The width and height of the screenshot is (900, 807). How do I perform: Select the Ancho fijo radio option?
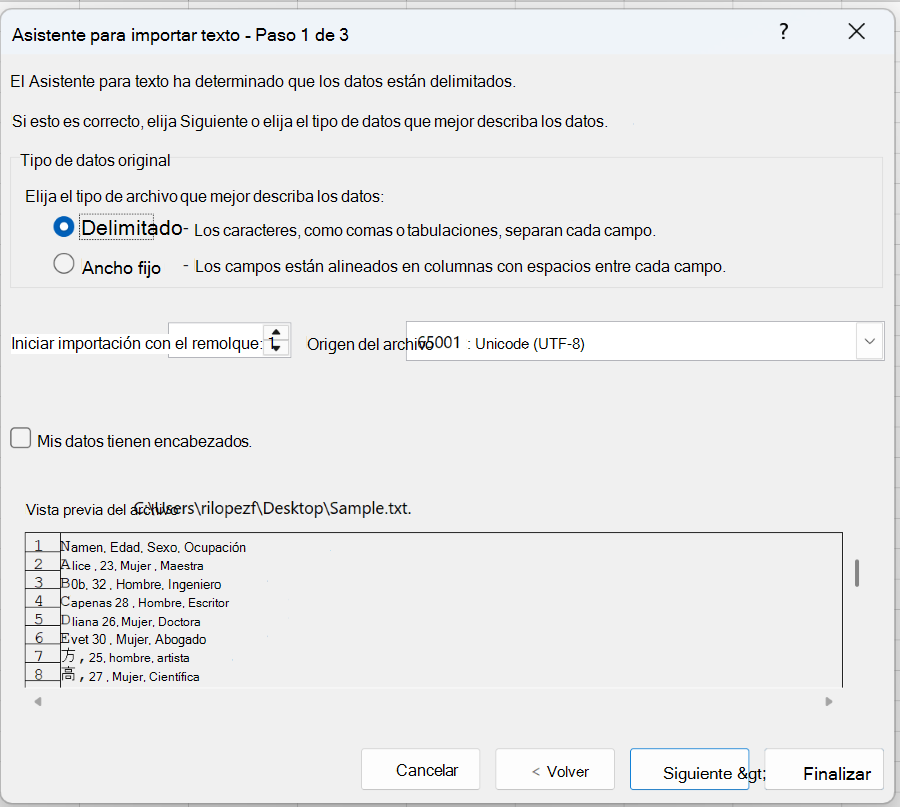64,264
